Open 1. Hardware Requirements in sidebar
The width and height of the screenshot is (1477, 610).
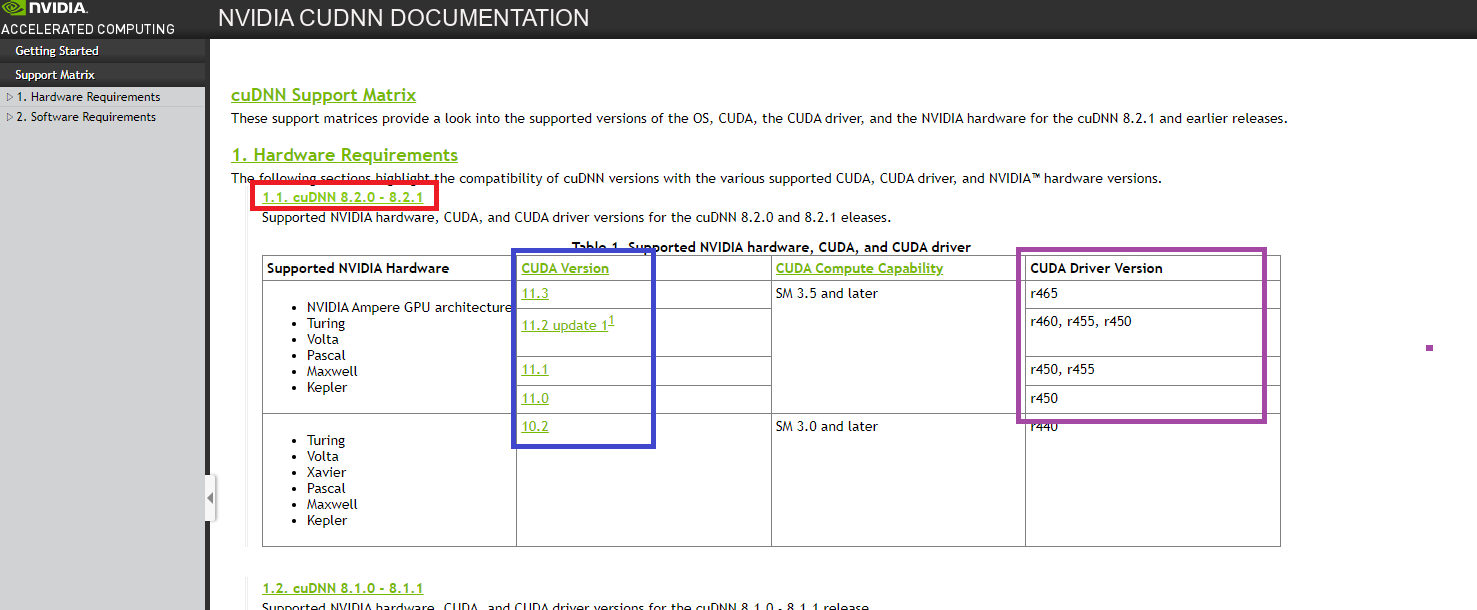tap(89, 97)
